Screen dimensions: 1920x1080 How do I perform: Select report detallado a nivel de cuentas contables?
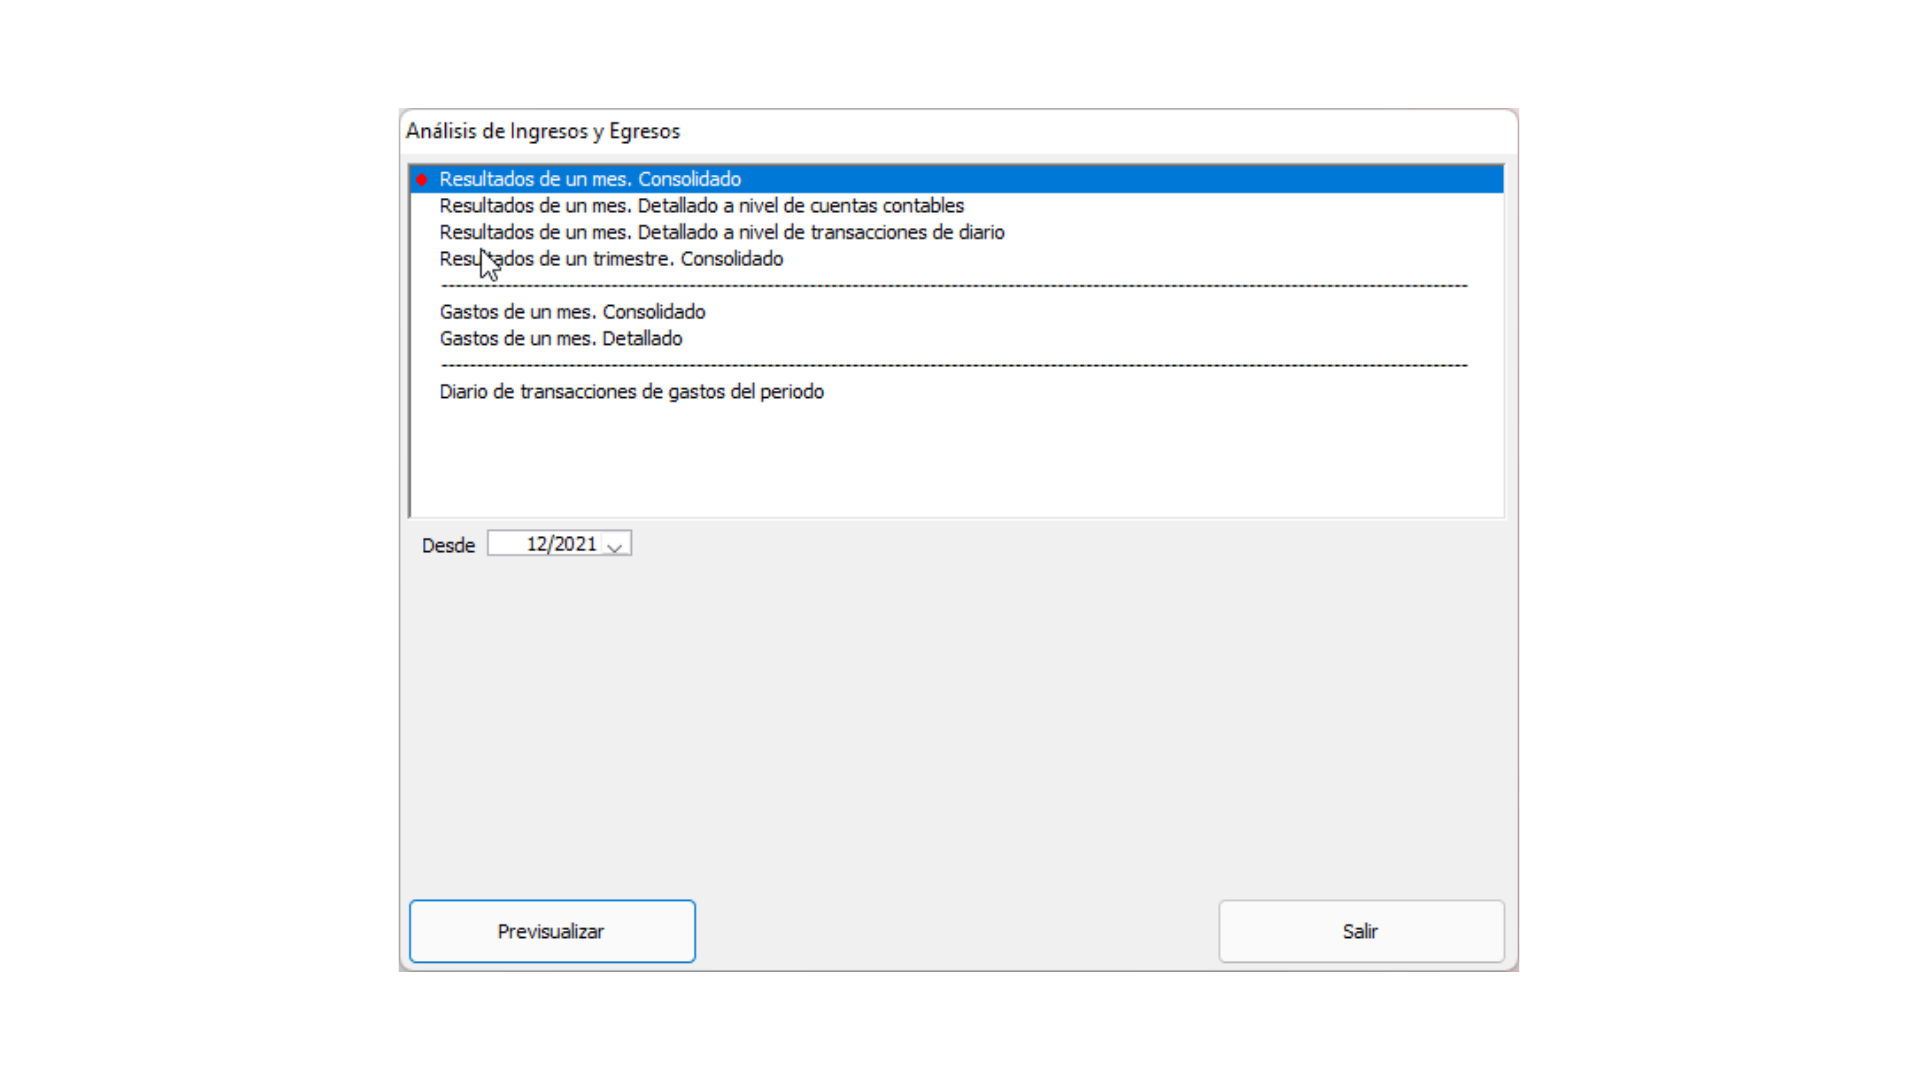[x=701, y=206]
